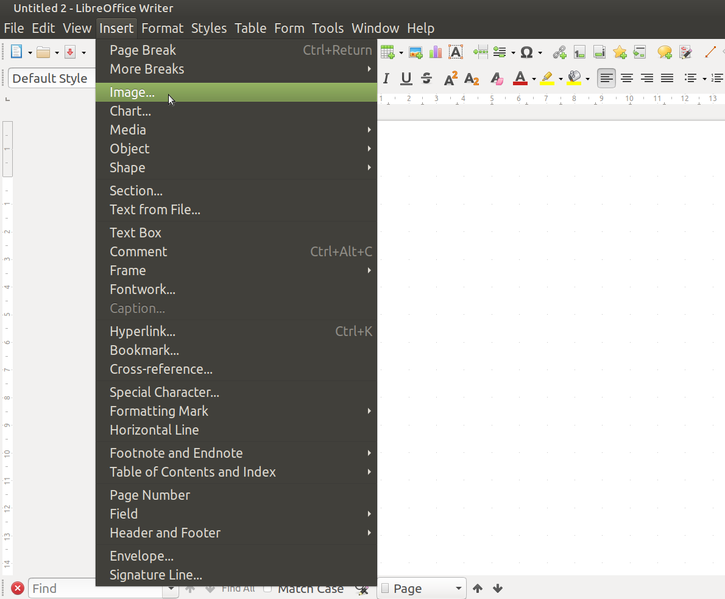Click the red export download icon
The width and height of the screenshot is (725, 599).
pos(70,52)
